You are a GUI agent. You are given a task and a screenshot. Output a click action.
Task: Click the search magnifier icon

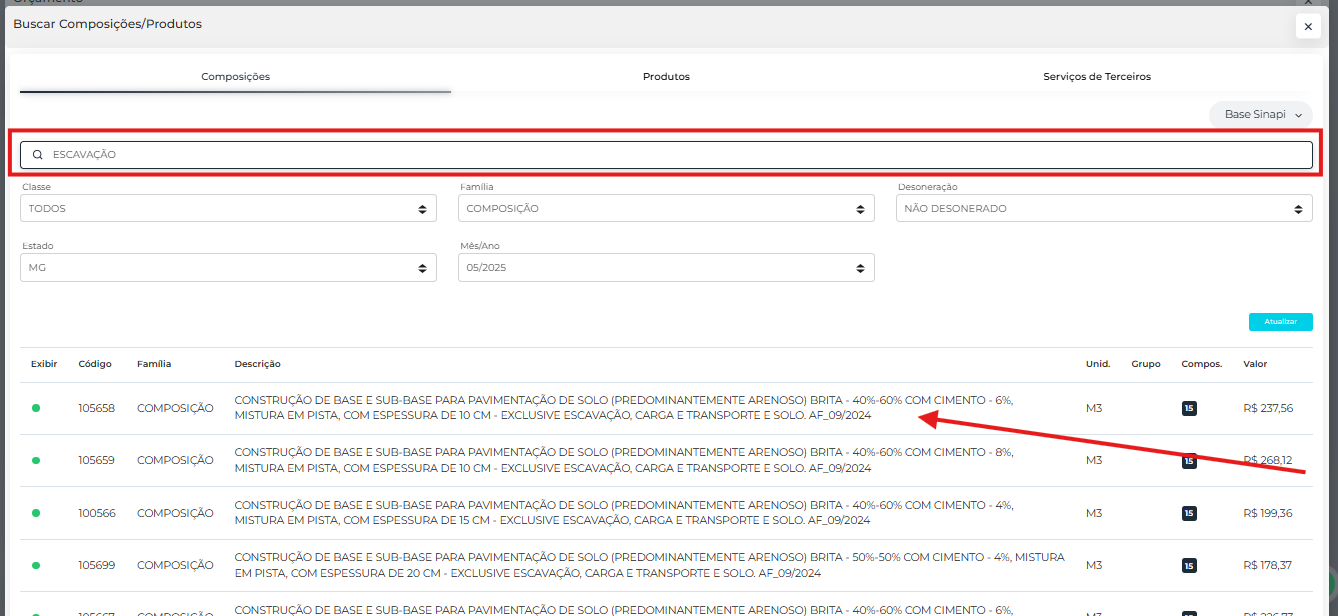[x=38, y=155]
